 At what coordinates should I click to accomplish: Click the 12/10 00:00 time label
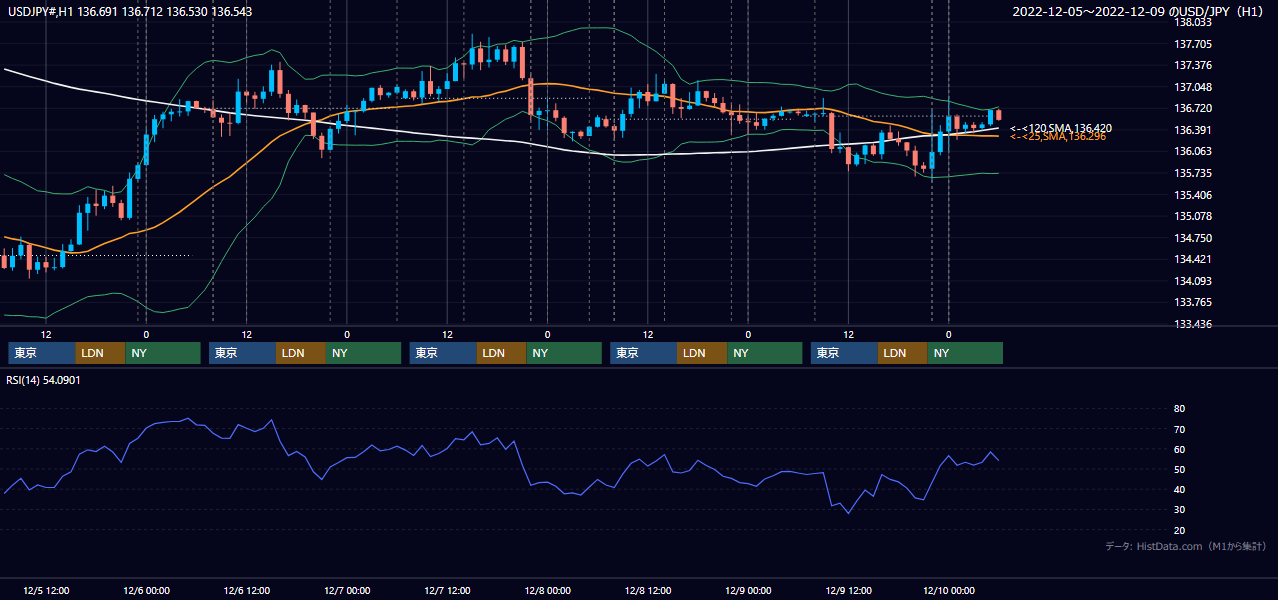pos(949,591)
